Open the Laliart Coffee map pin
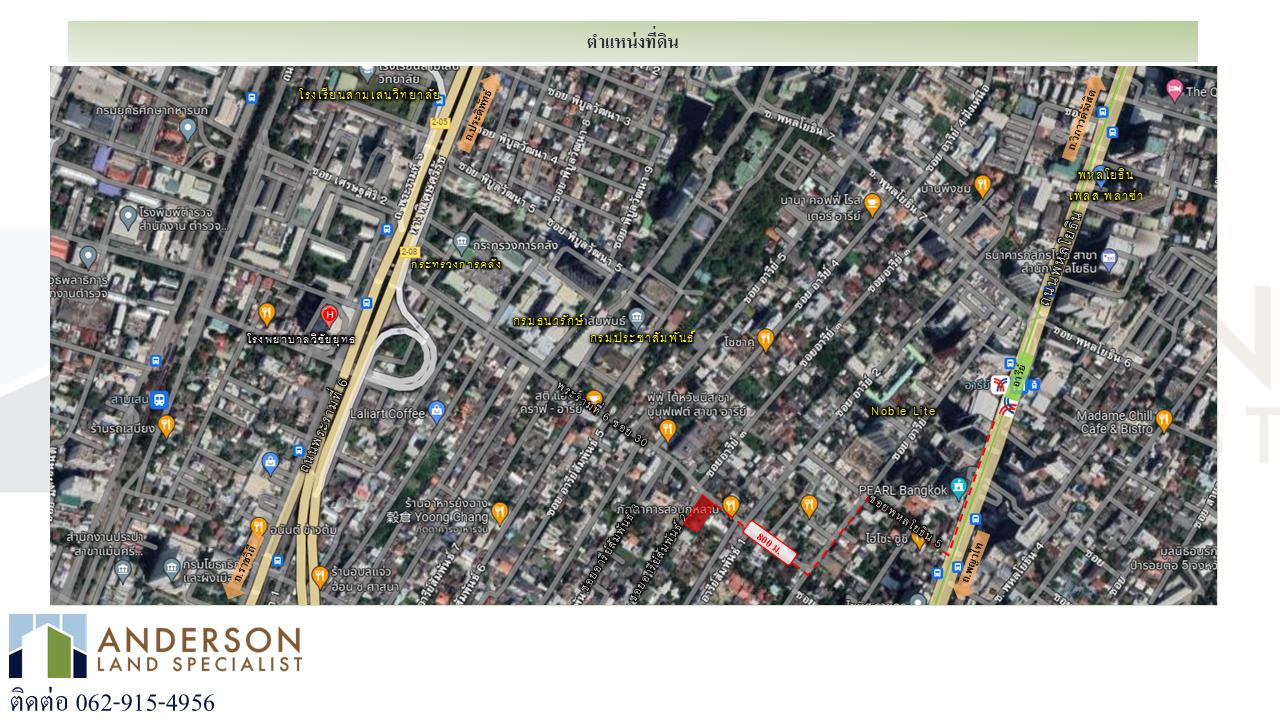 [x=436, y=411]
